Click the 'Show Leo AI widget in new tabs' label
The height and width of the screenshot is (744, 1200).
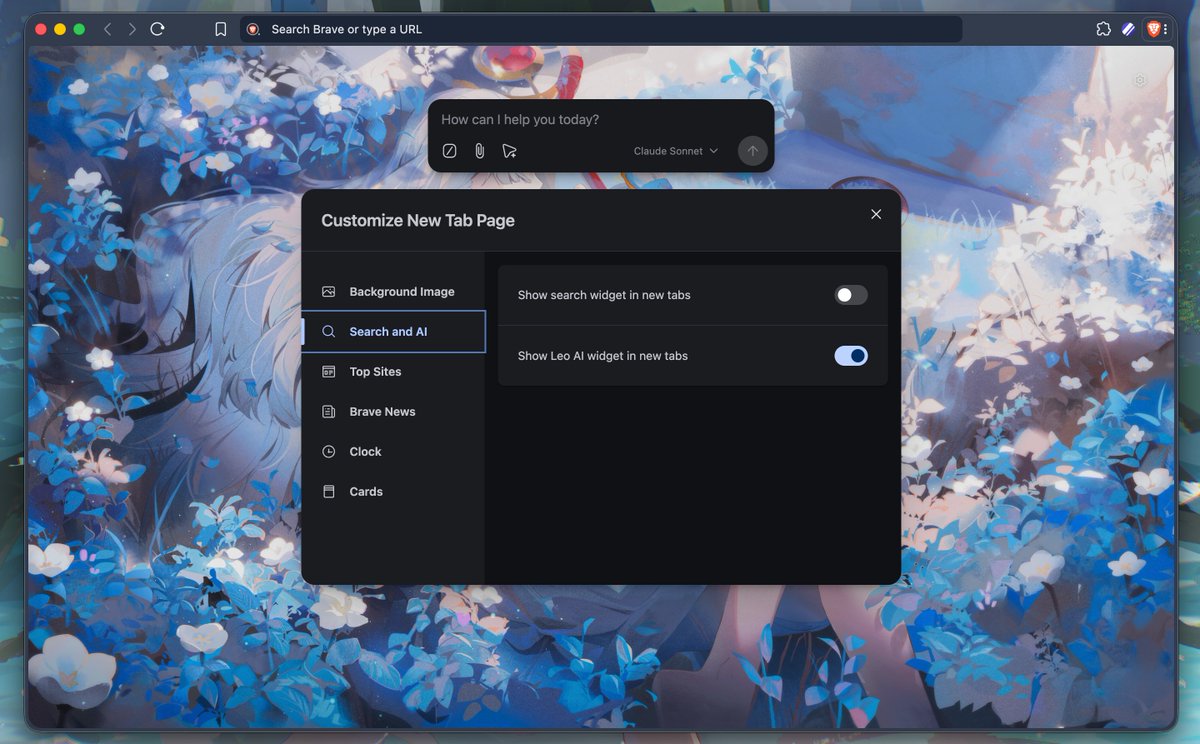pos(603,356)
